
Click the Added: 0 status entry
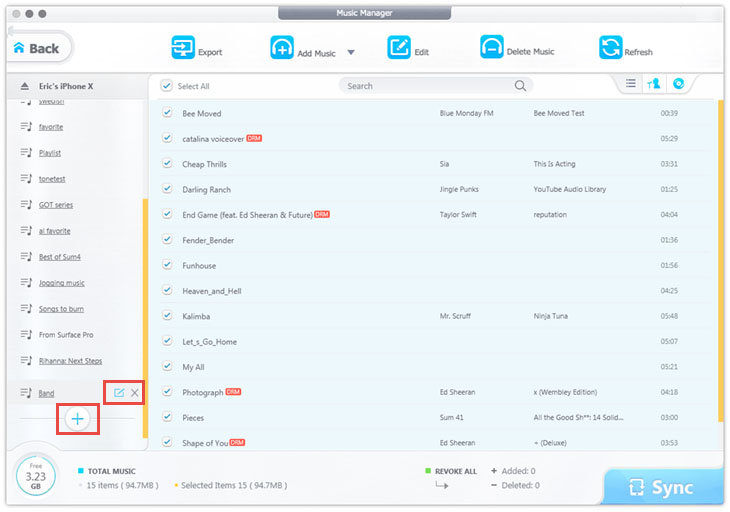tap(513, 471)
